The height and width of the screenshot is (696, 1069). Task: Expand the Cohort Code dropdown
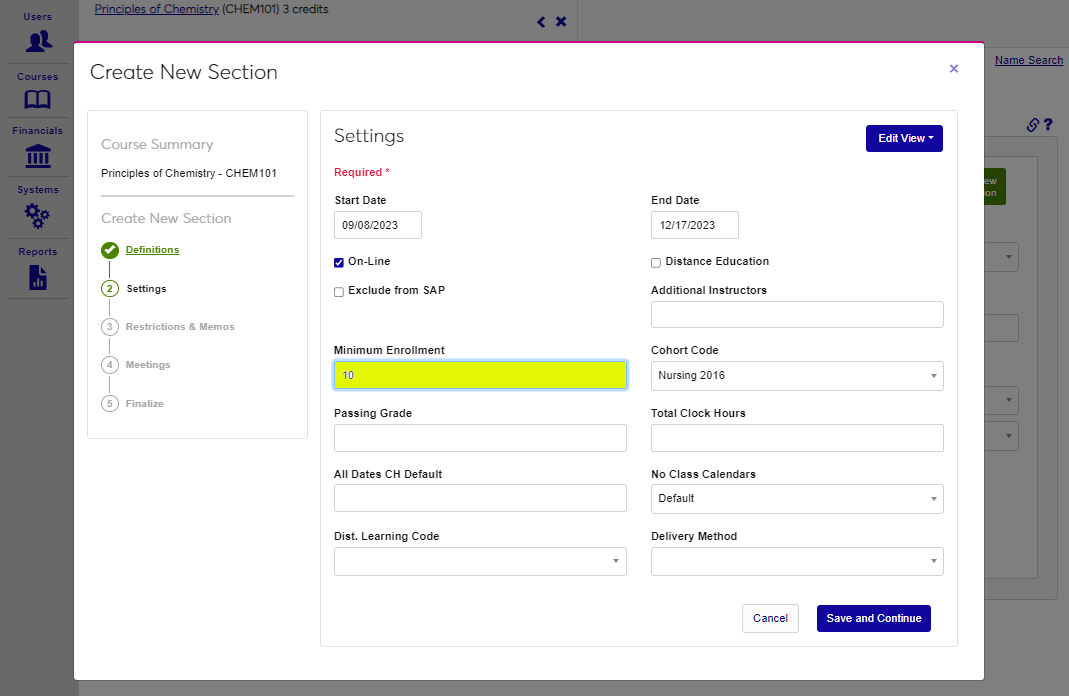click(797, 376)
